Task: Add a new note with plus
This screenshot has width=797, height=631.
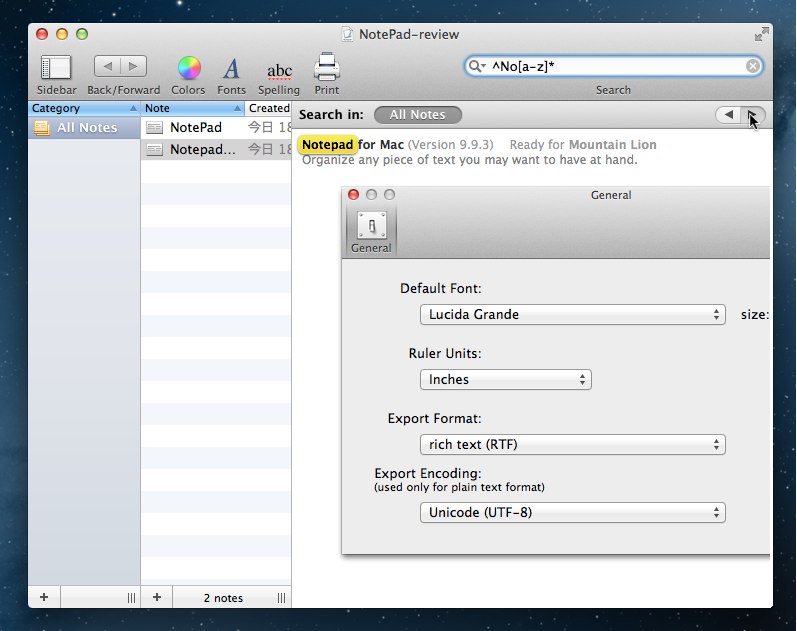Action: pyautogui.click(x=157, y=597)
